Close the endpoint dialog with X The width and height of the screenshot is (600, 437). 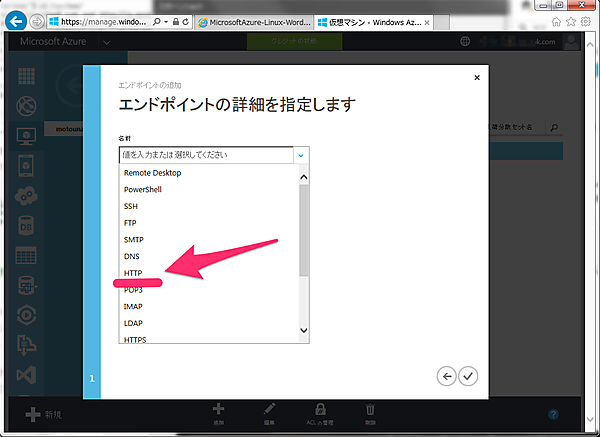tap(476, 77)
